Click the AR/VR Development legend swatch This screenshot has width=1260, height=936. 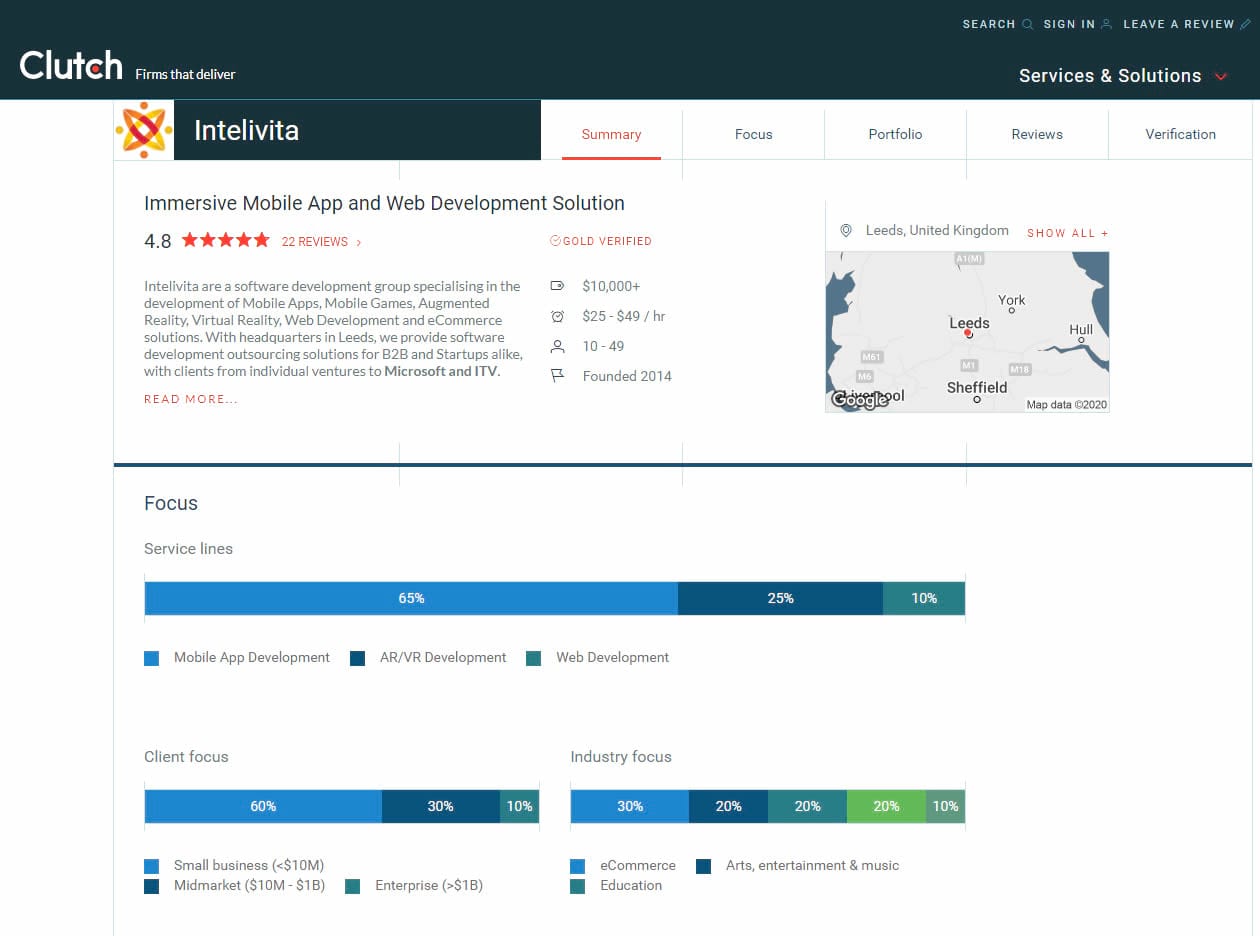tap(358, 658)
